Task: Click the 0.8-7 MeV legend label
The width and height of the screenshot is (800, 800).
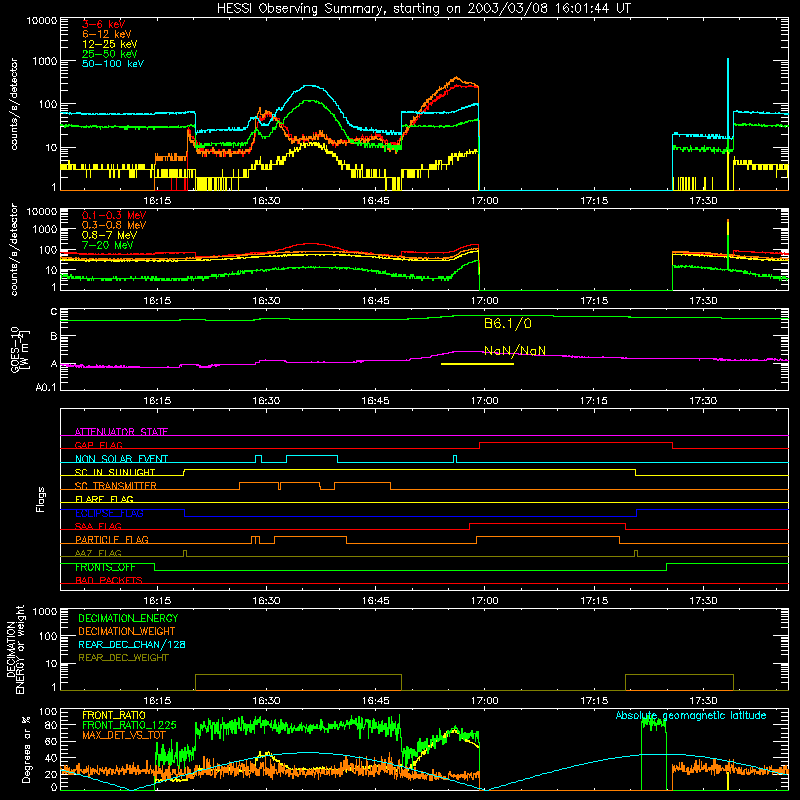Action: (x=109, y=235)
